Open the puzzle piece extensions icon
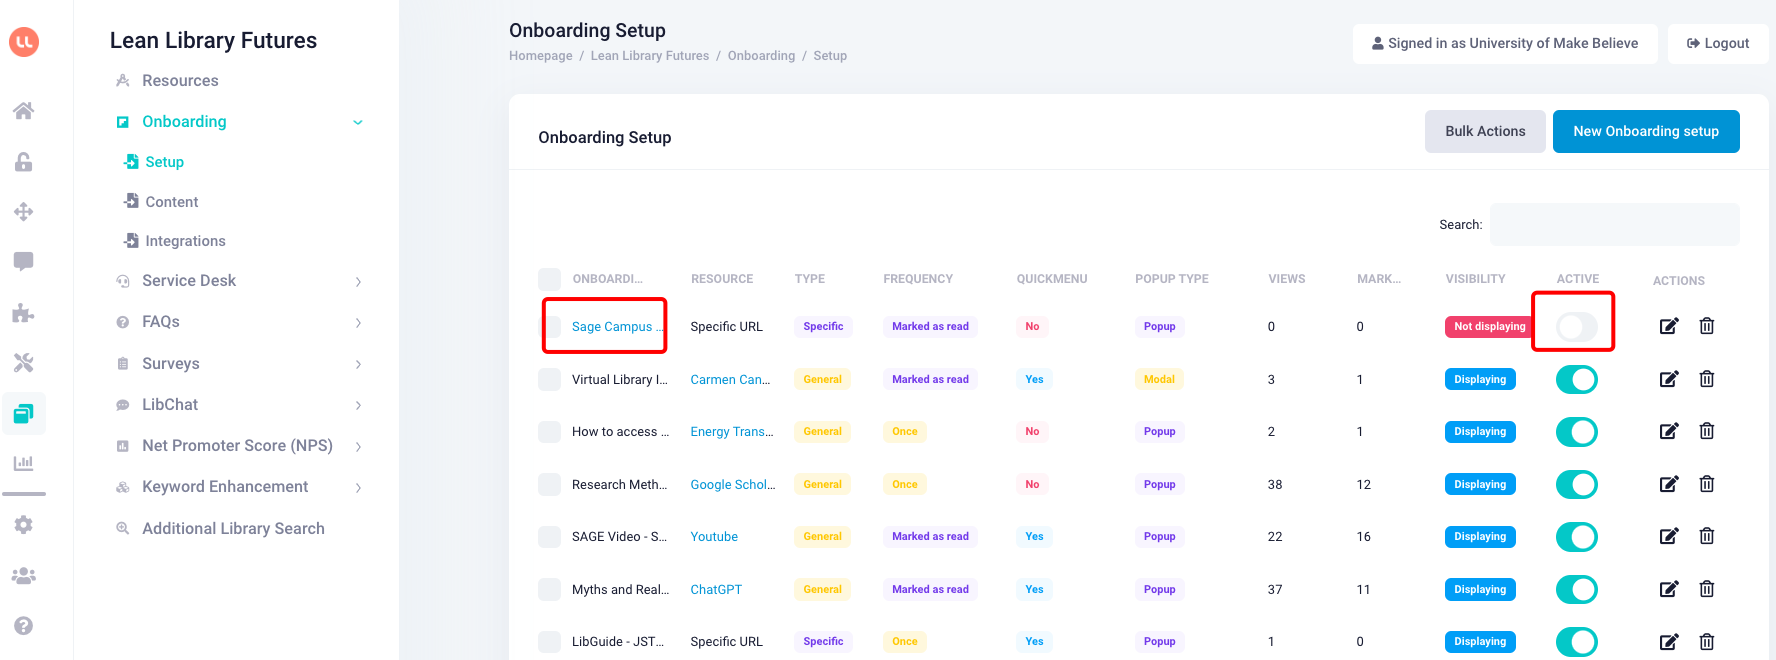 (24, 313)
